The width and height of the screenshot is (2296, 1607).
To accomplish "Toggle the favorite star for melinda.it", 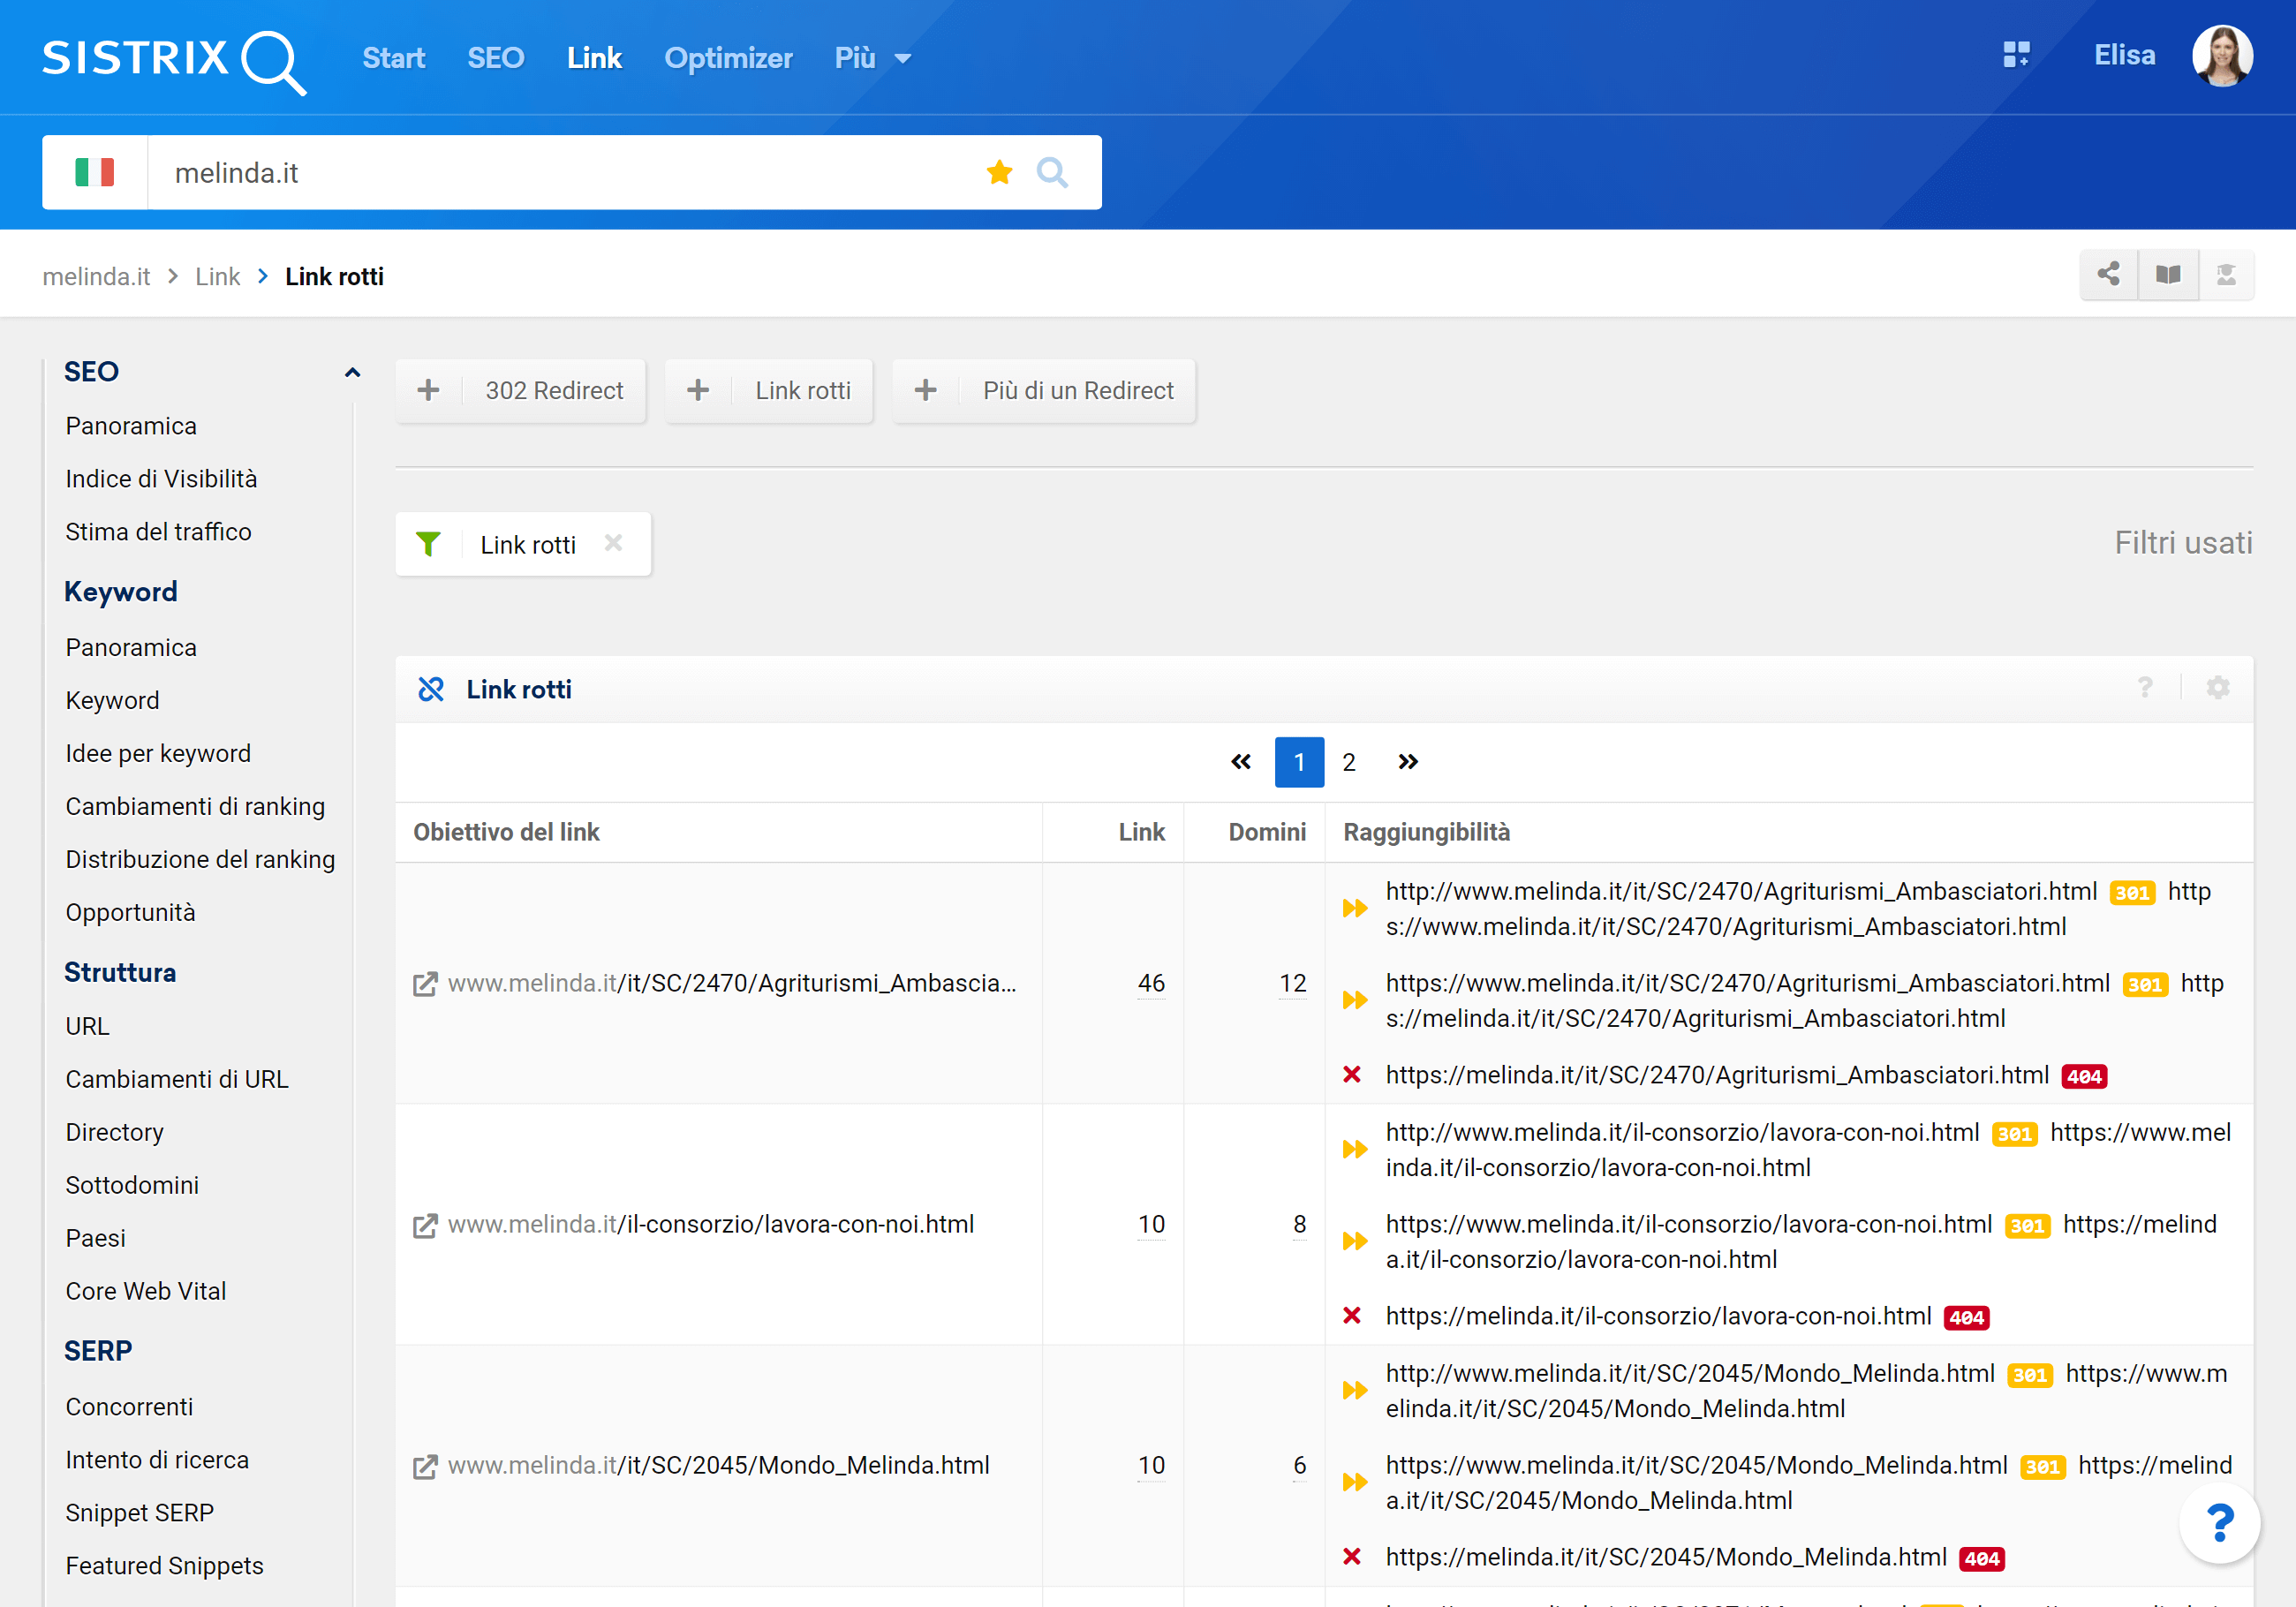I will click(999, 172).
